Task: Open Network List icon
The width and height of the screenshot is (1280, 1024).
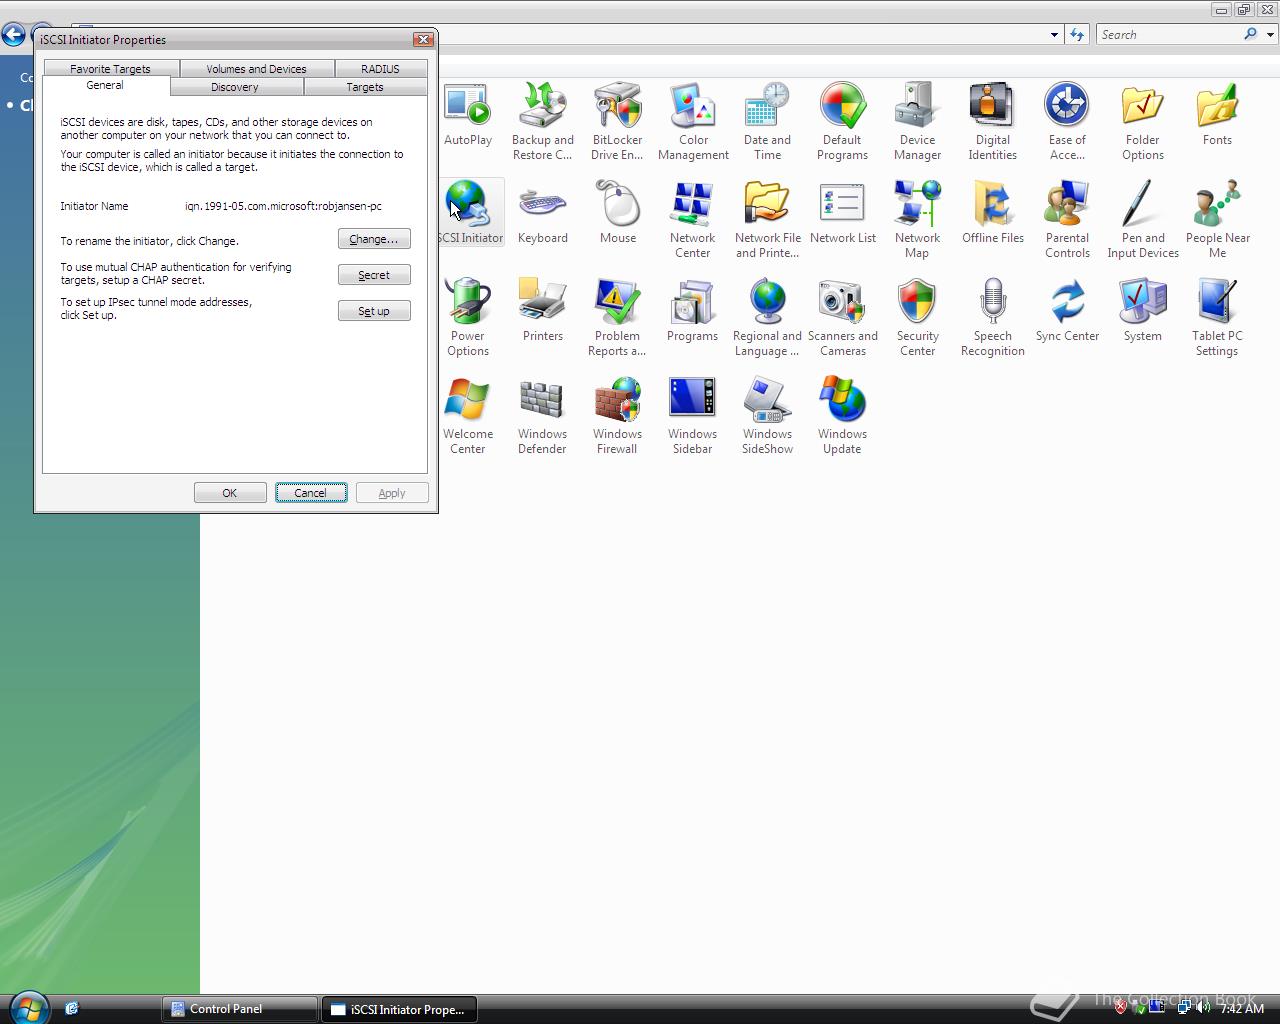Action: (843, 212)
